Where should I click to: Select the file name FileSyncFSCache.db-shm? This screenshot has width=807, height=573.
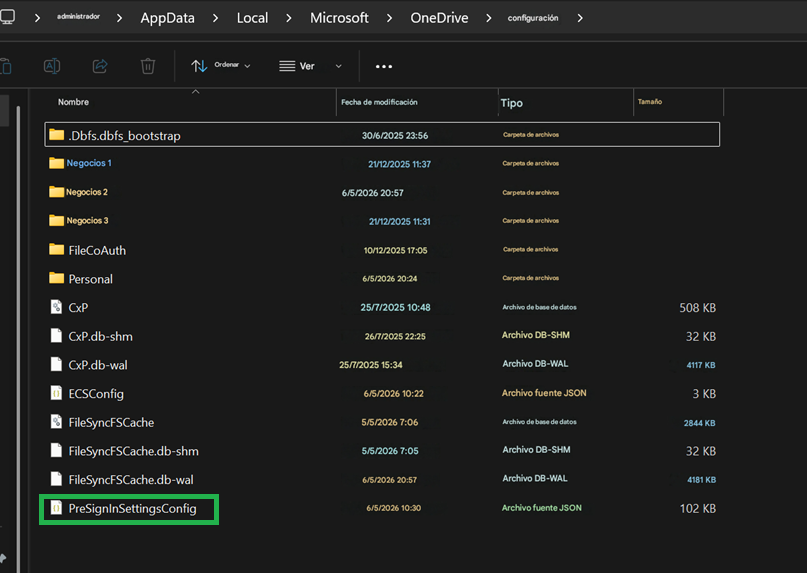click(x=134, y=451)
